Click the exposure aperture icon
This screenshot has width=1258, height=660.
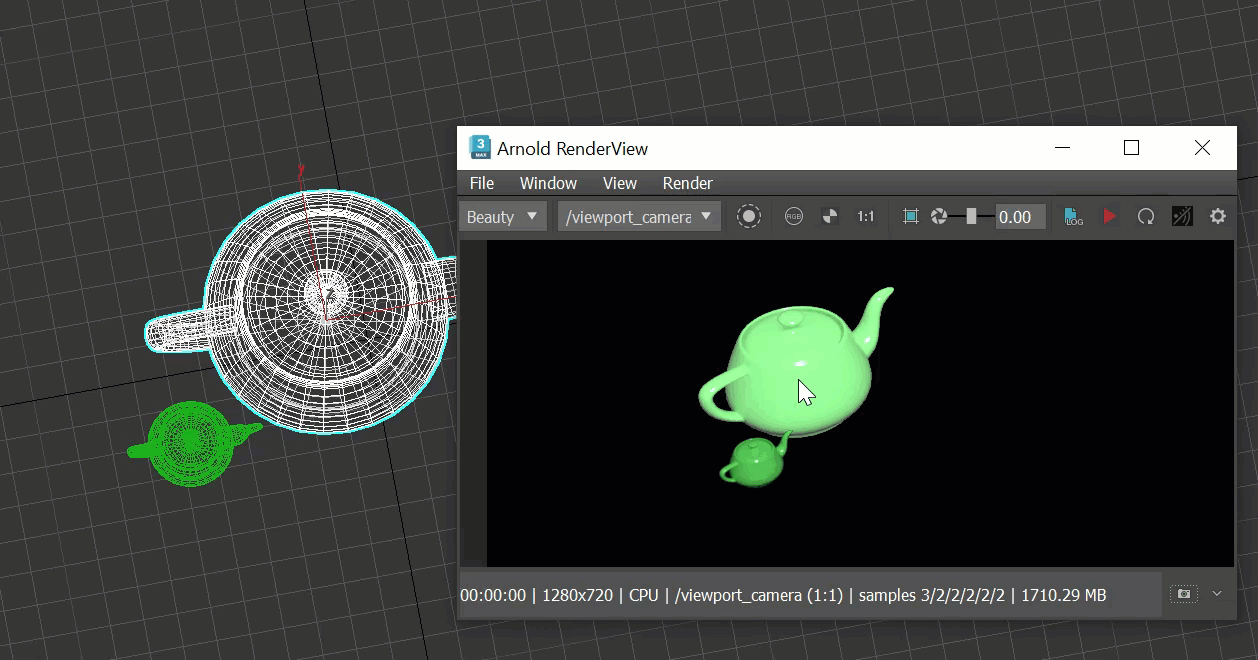(x=939, y=216)
